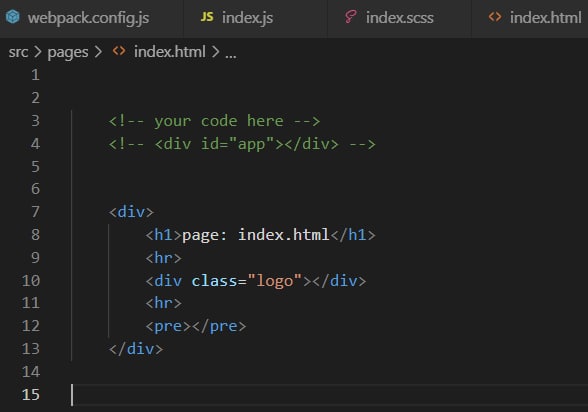Click the pages breadcrumb segment
Image resolution: width=588 pixels, height=412 pixels.
(68, 52)
